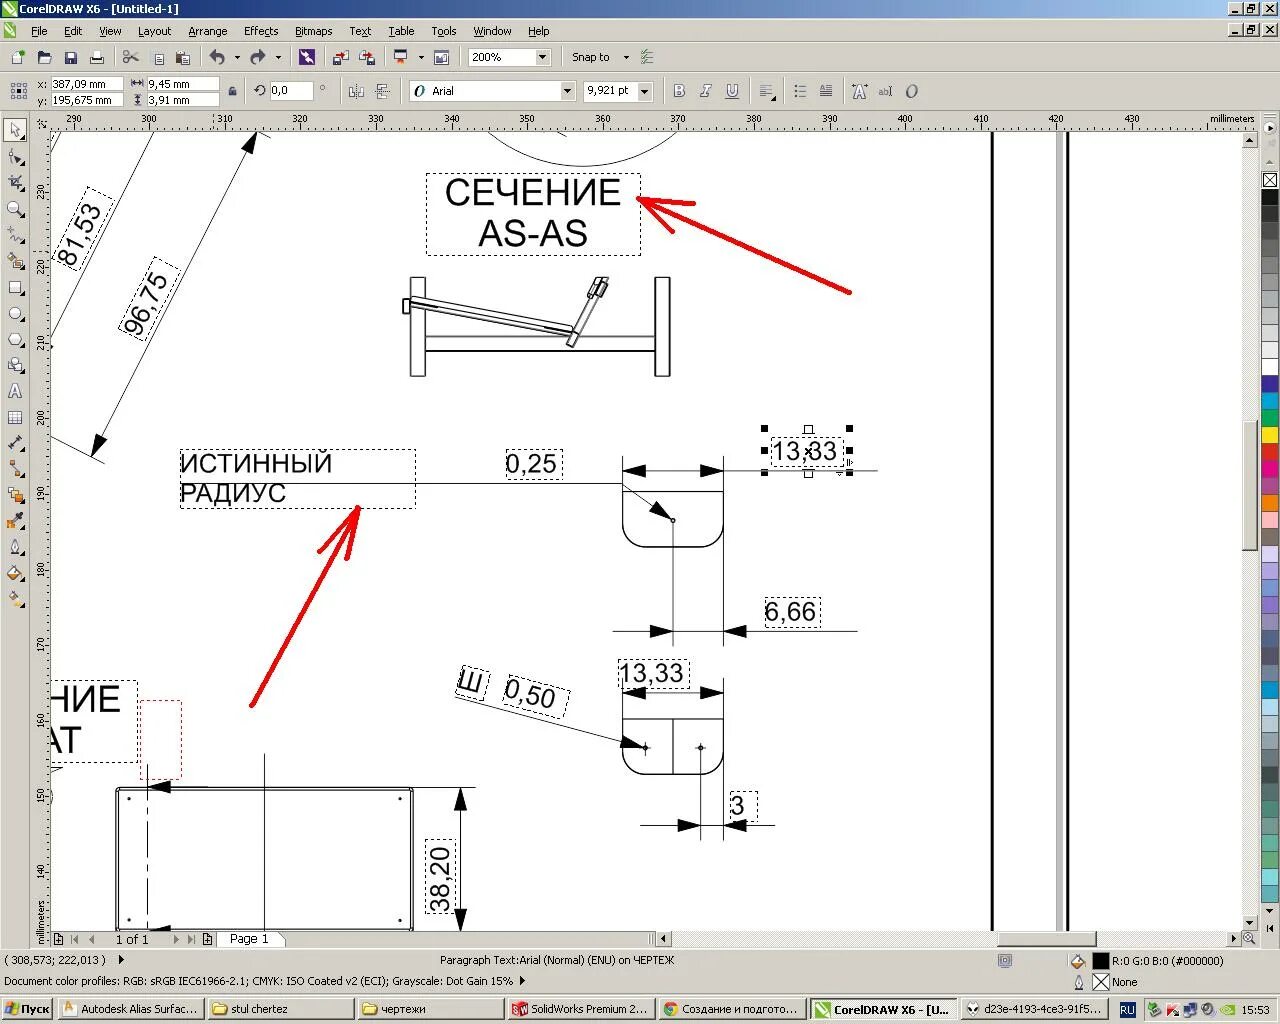The height and width of the screenshot is (1024, 1280).
Task: Open the application launcher dropdown arrow
Action: (421, 58)
